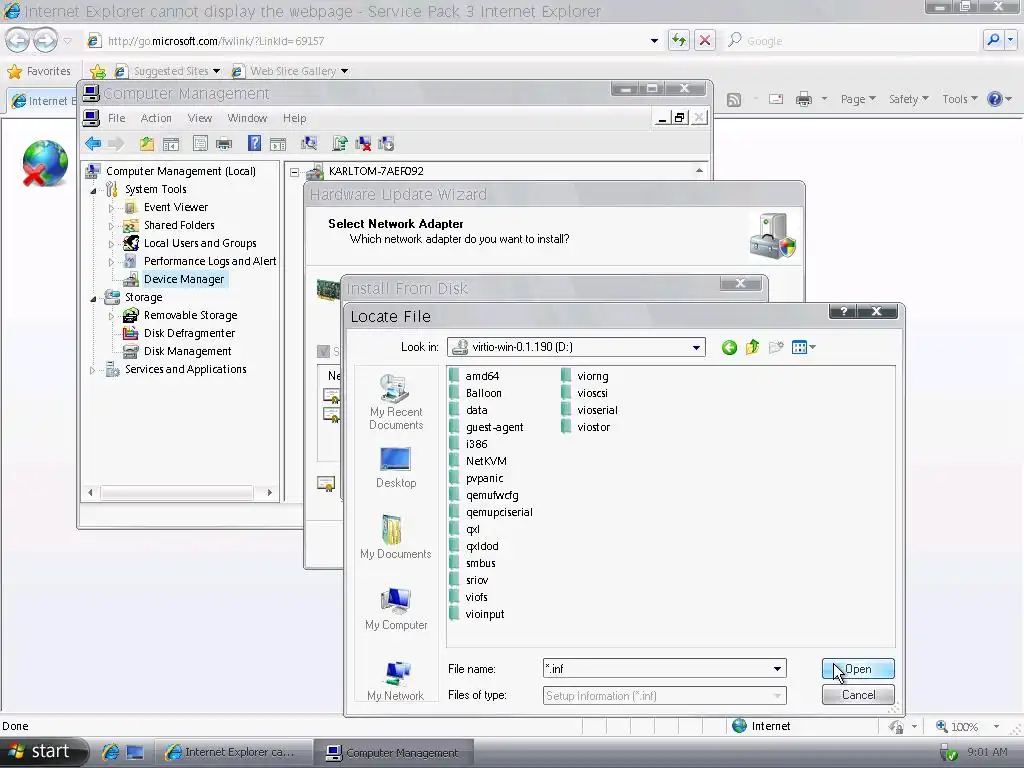Click the Open button in Locate File
This screenshot has width=1024, height=768.
tap(858, 669)
